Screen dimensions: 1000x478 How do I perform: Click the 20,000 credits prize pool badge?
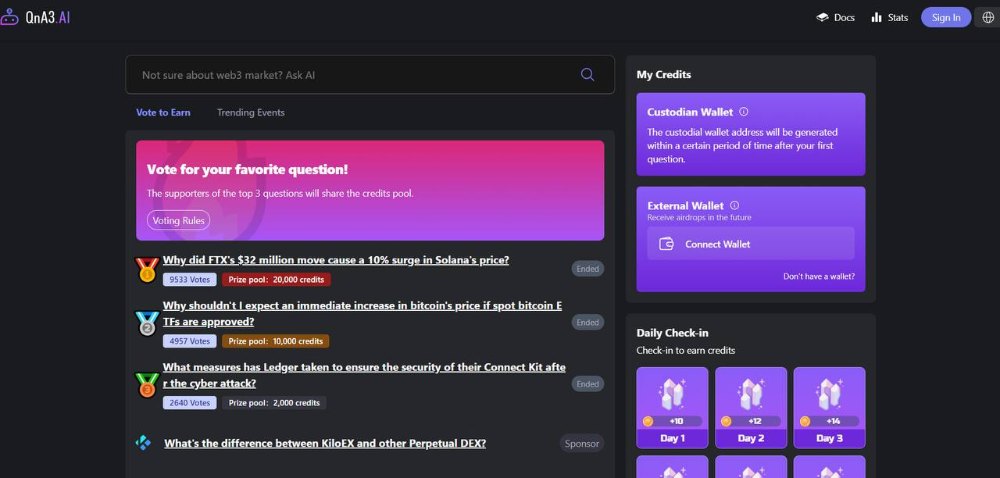(x=276, y=279)
